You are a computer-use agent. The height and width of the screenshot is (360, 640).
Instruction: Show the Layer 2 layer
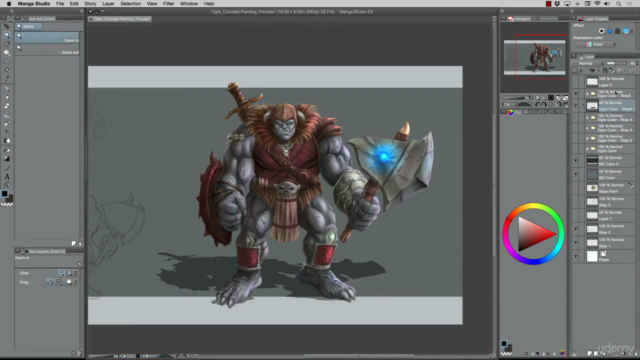pyautogui.click(x=576, y=82)
